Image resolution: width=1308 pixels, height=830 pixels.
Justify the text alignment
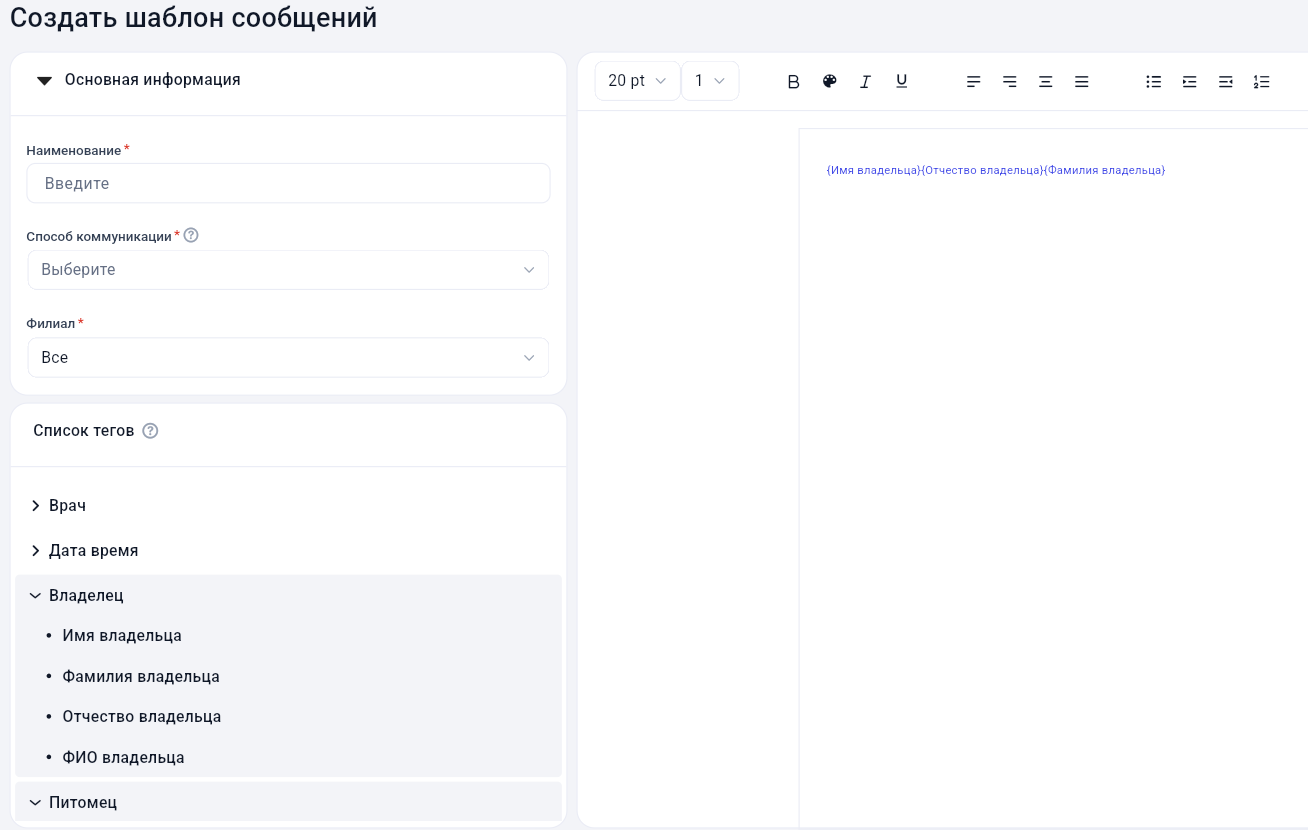coord(1081,82)
